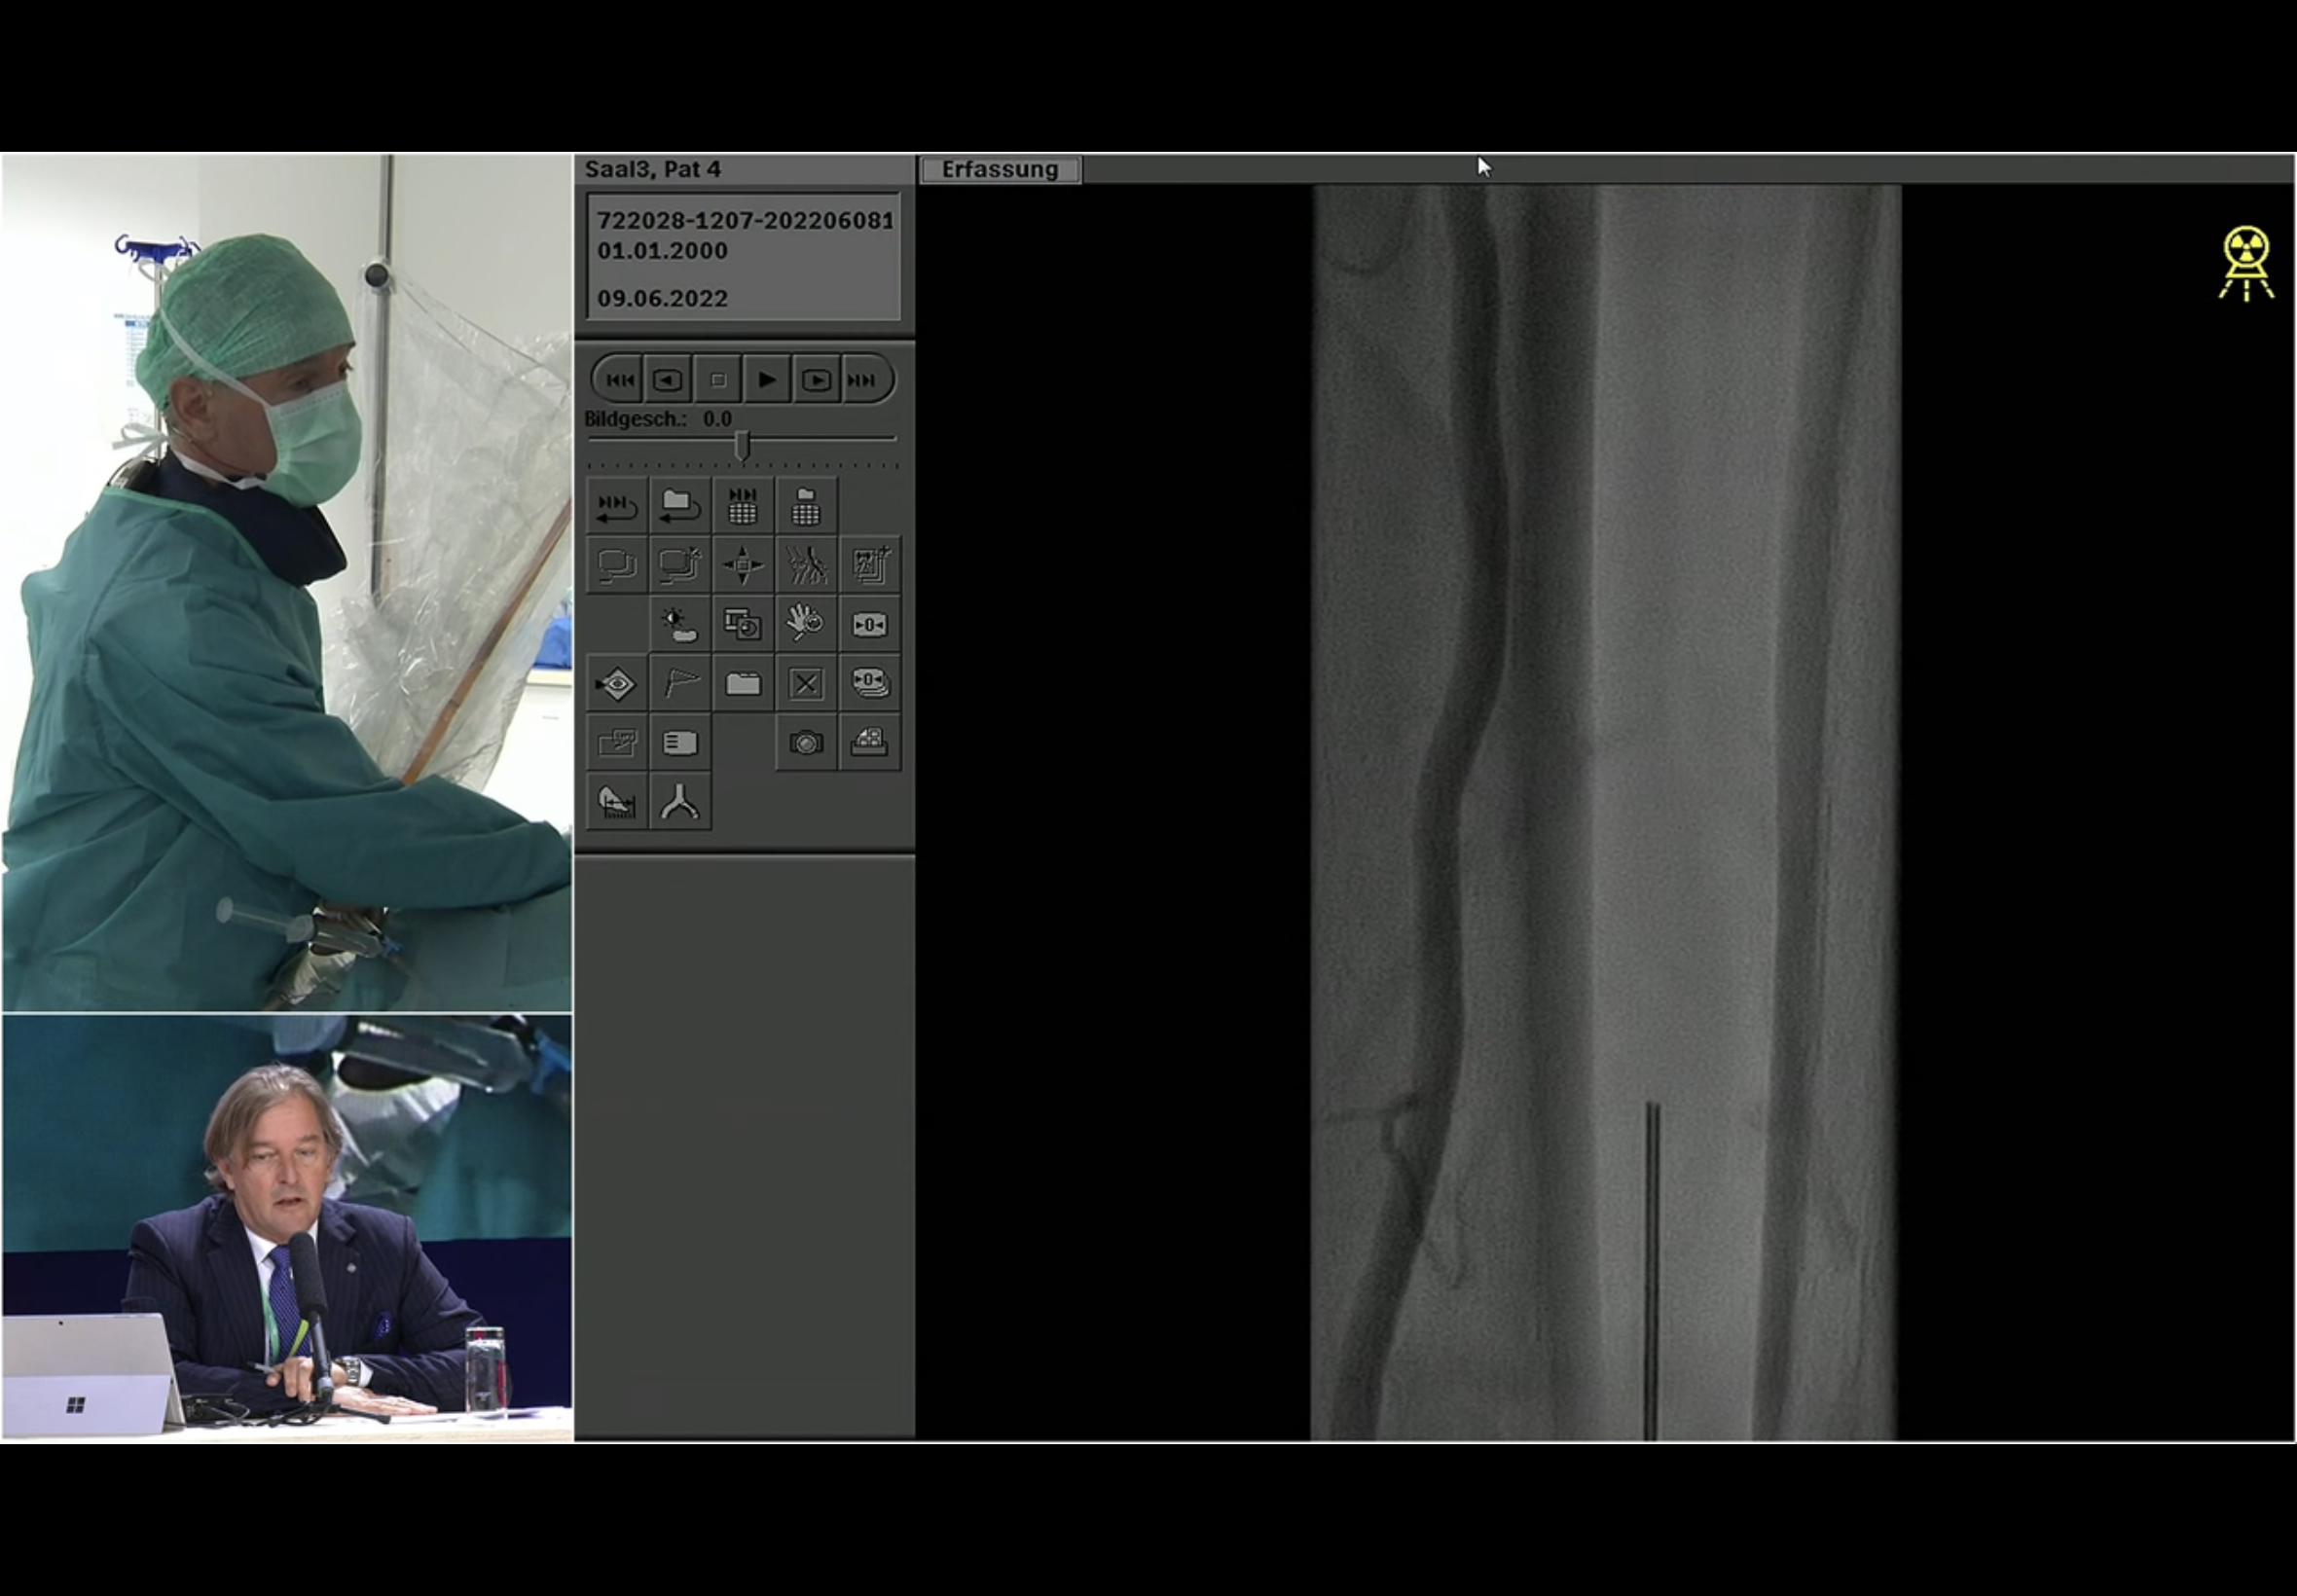Click the series loop replay icon
The height and width of the screenshot is (1596, 2297).
[x=617, y=507]
